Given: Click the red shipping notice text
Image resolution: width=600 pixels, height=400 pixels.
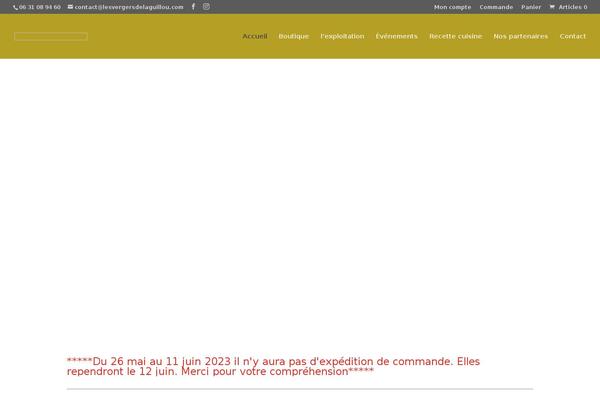Looking at the screenshot, I should coord(273,366).
